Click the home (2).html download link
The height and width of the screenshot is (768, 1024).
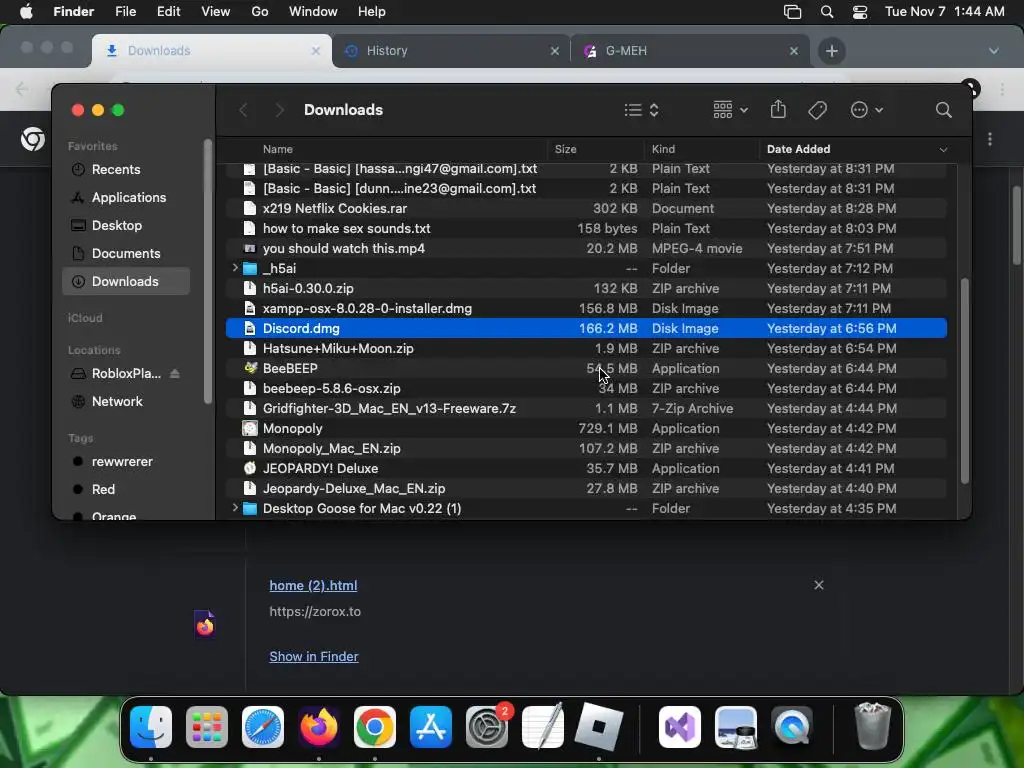313,585
